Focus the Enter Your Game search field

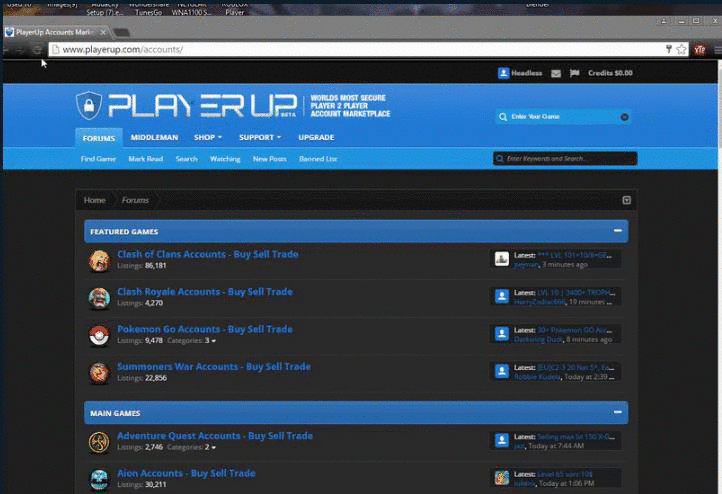click(x=563, y=117)
